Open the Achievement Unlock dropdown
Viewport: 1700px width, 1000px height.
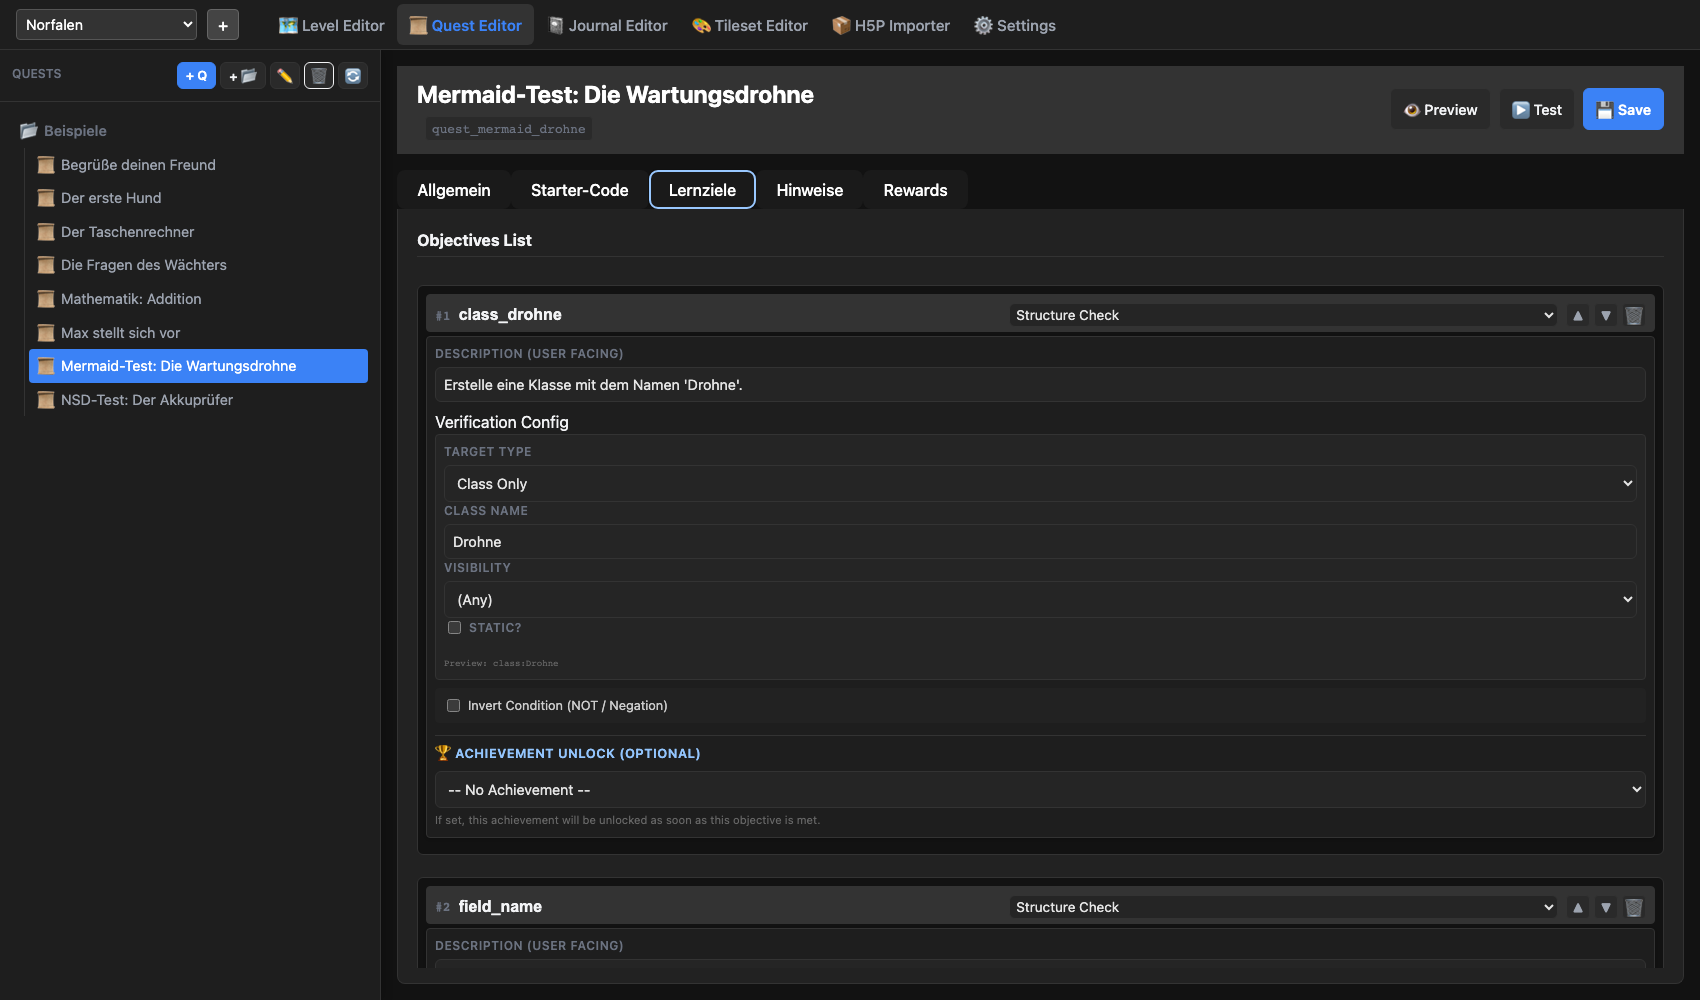[x=1038, y=789]
